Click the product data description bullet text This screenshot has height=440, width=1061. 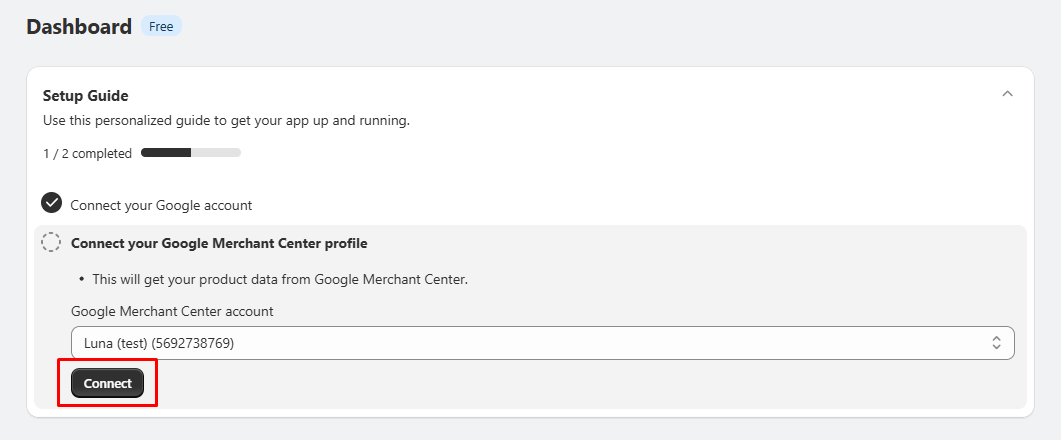tap(280, 279)
